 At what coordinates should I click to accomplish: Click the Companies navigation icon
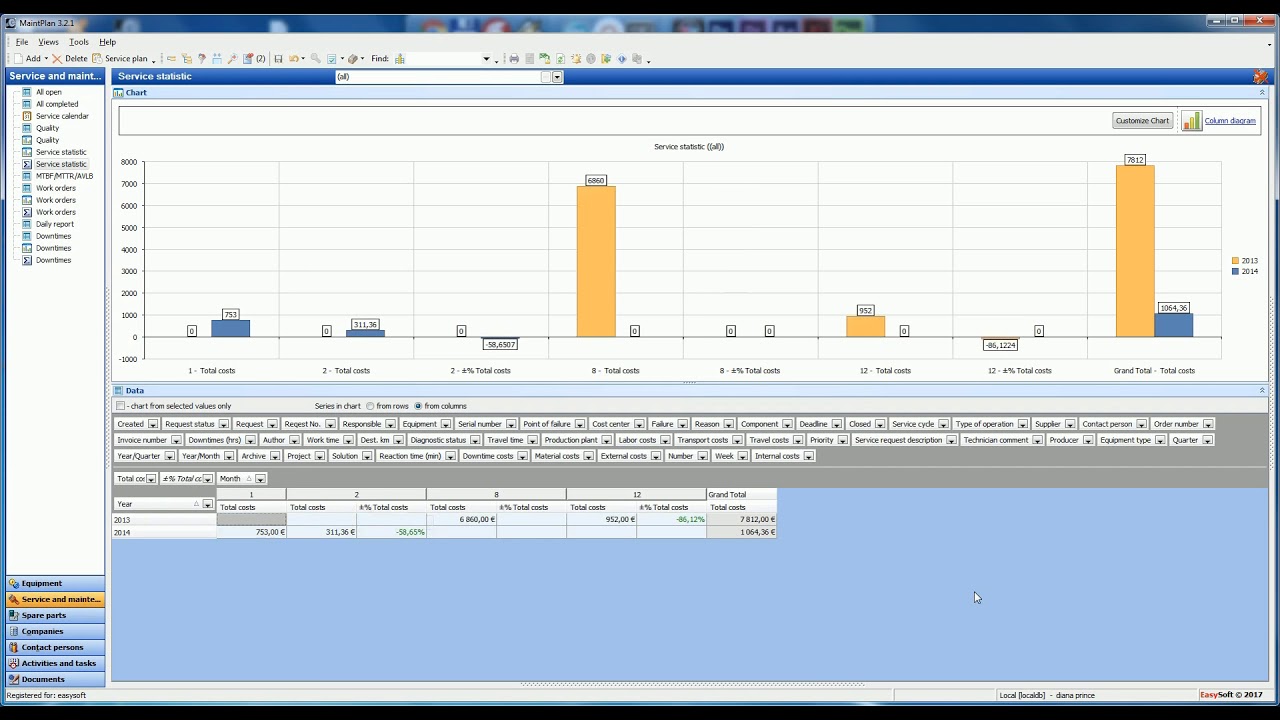pos(14,631)
